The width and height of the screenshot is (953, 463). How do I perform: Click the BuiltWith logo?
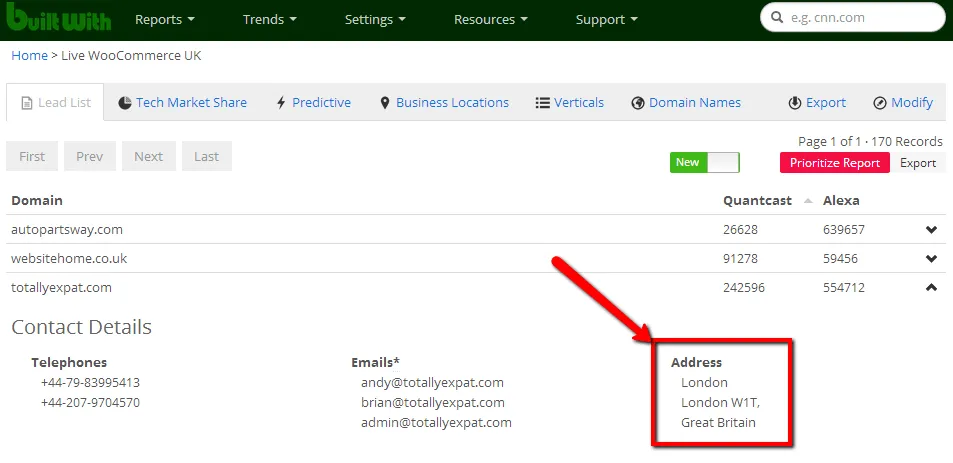(58, 20)
